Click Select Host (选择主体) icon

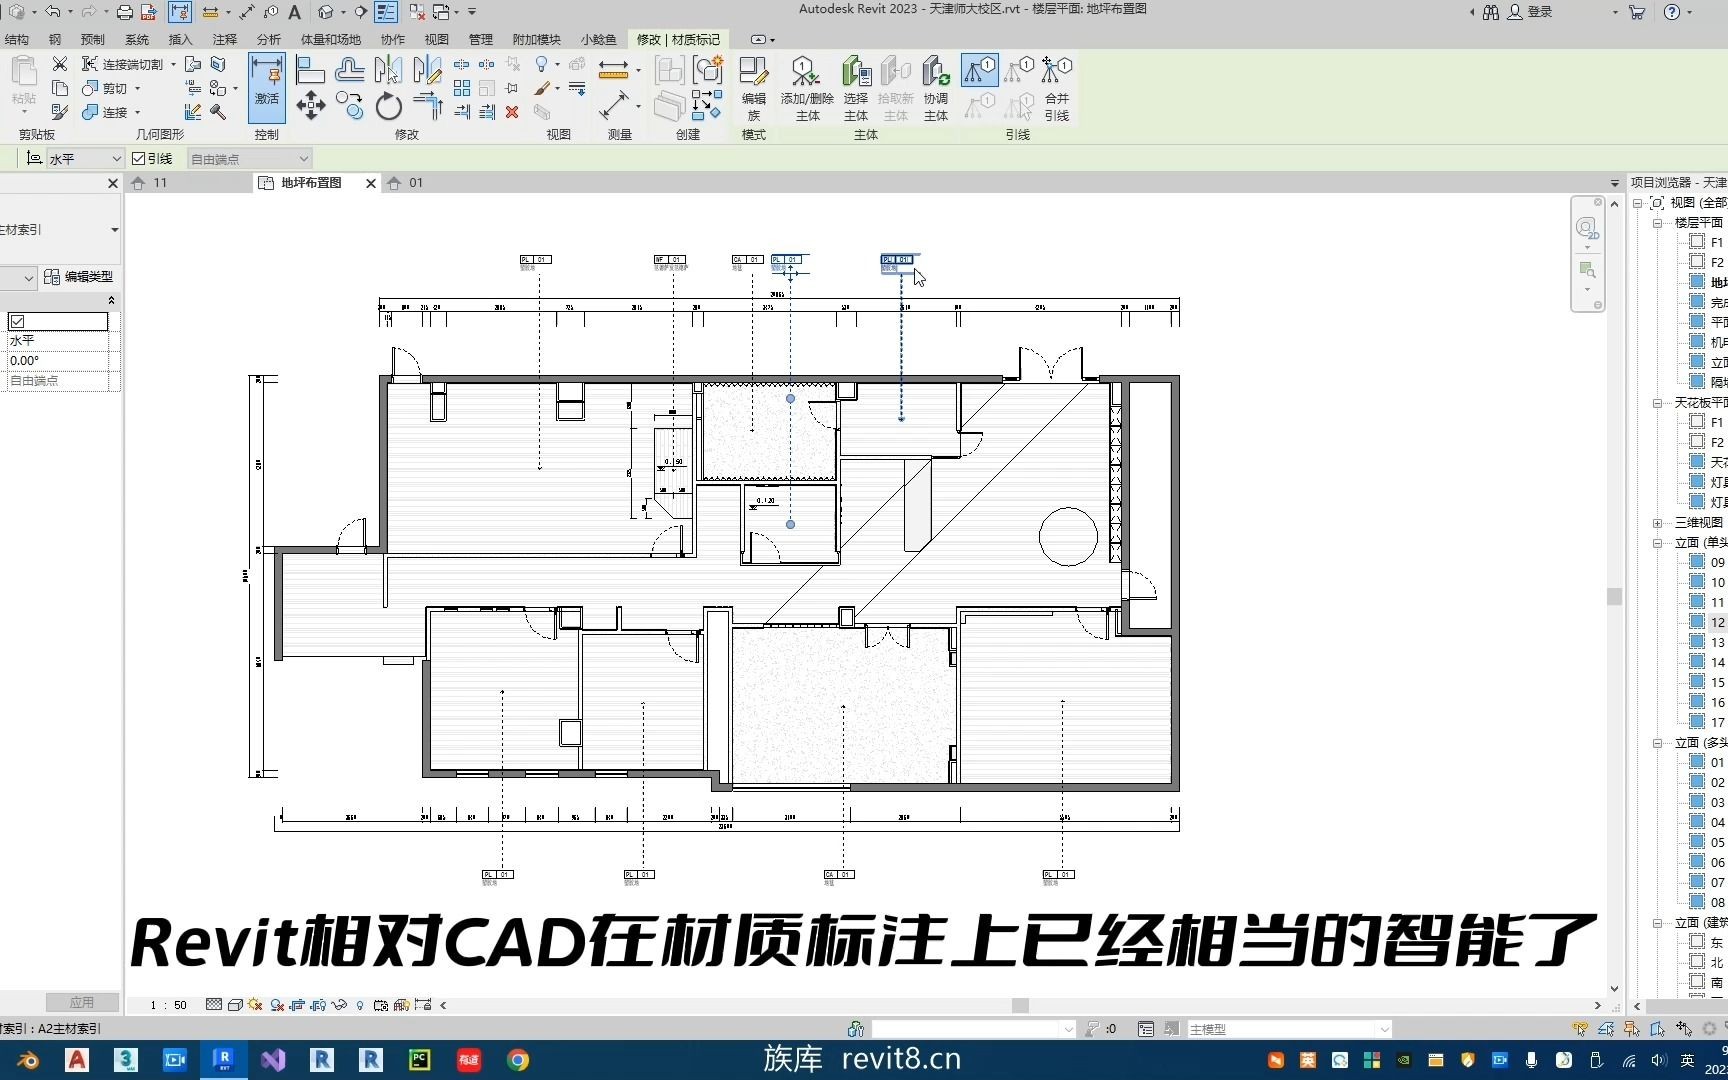[x=856, y=88]
